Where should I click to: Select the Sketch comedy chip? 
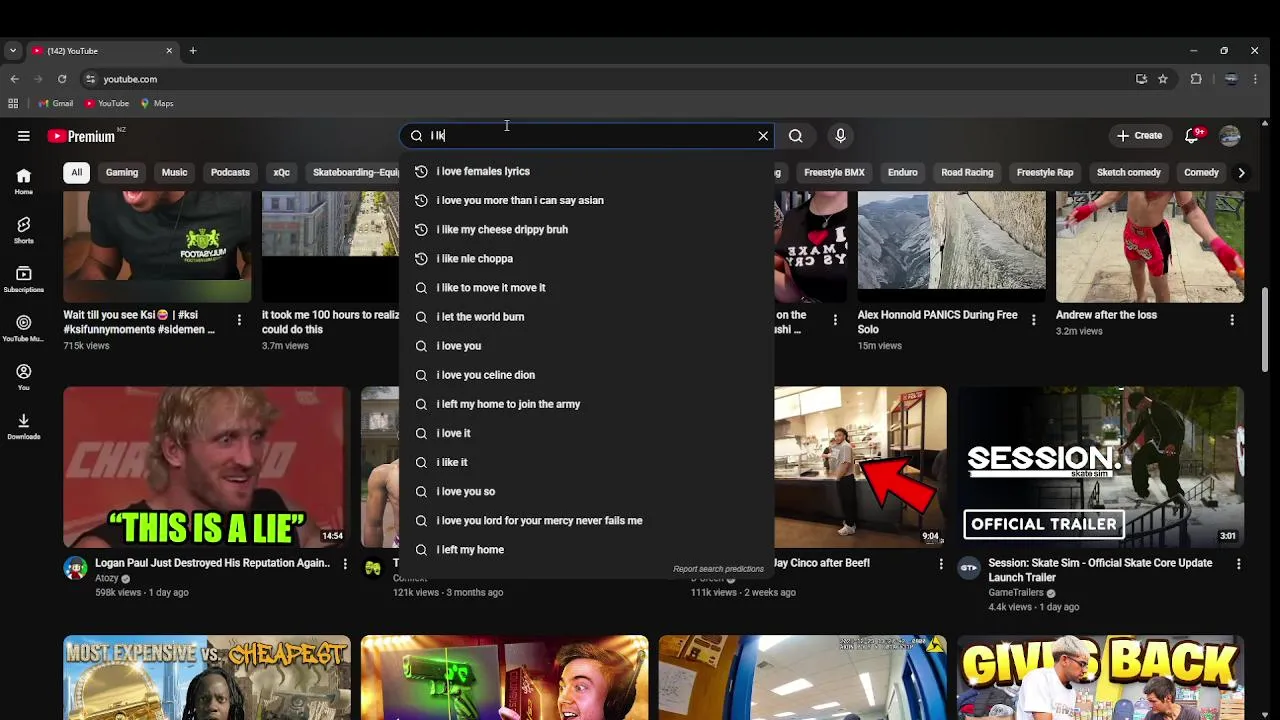1128,172
